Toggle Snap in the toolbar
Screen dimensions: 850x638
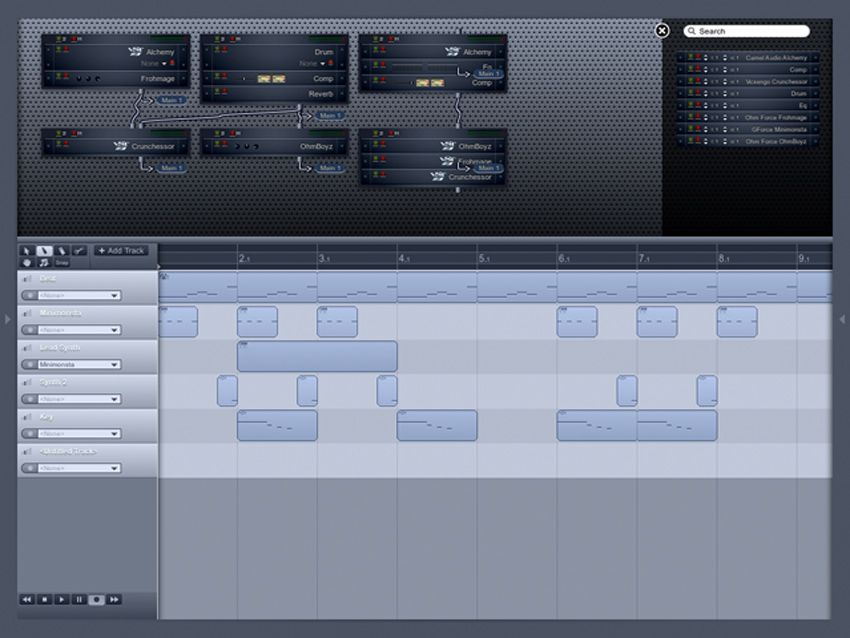click(63, 262)
